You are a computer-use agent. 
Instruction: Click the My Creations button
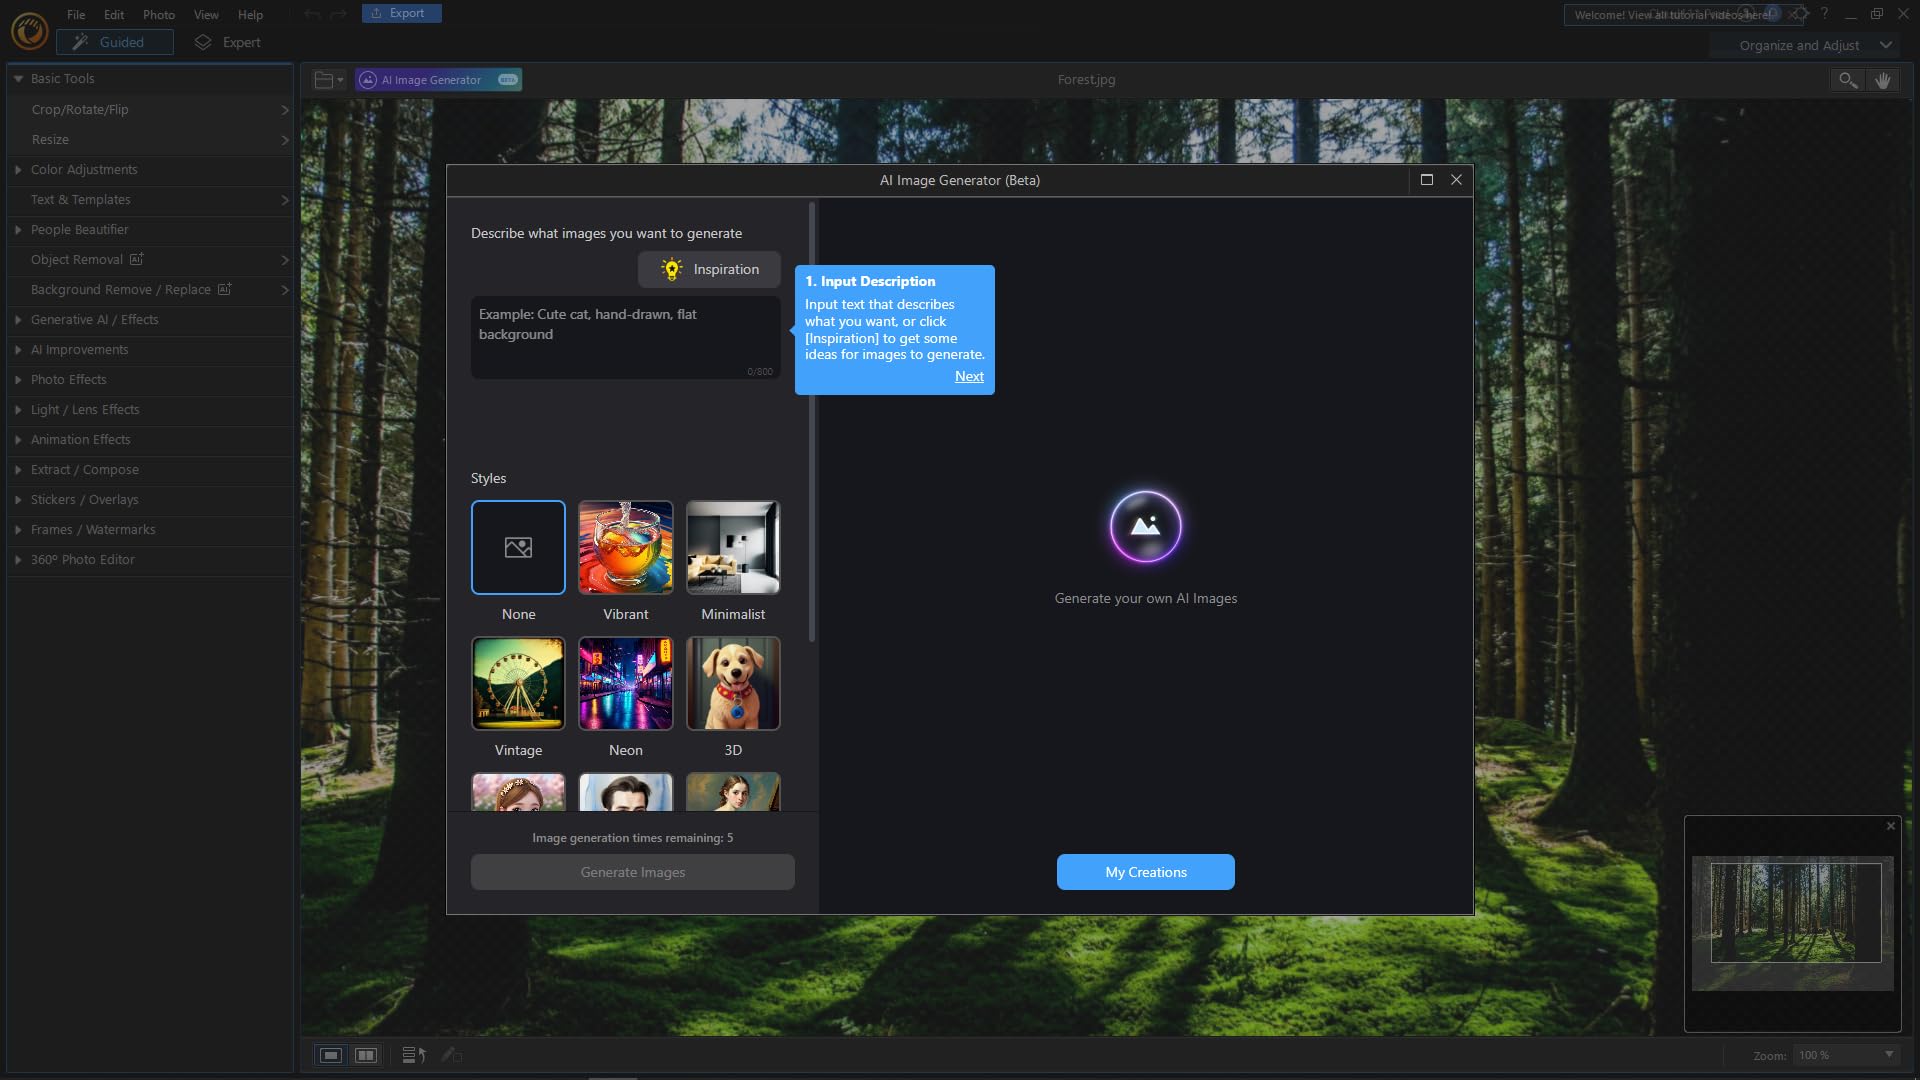coord(1145,872)
